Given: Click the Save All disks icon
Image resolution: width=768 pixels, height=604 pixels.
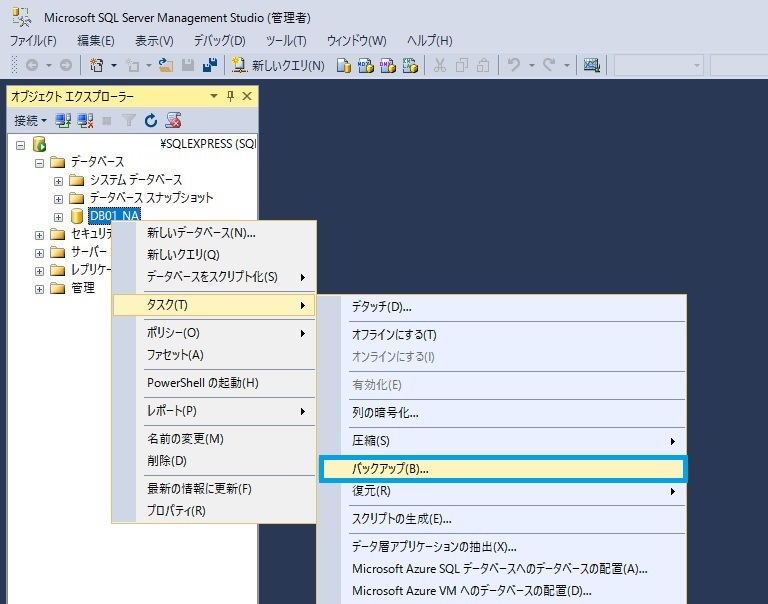Looking at the screenshot, I should tap(210, 65).
